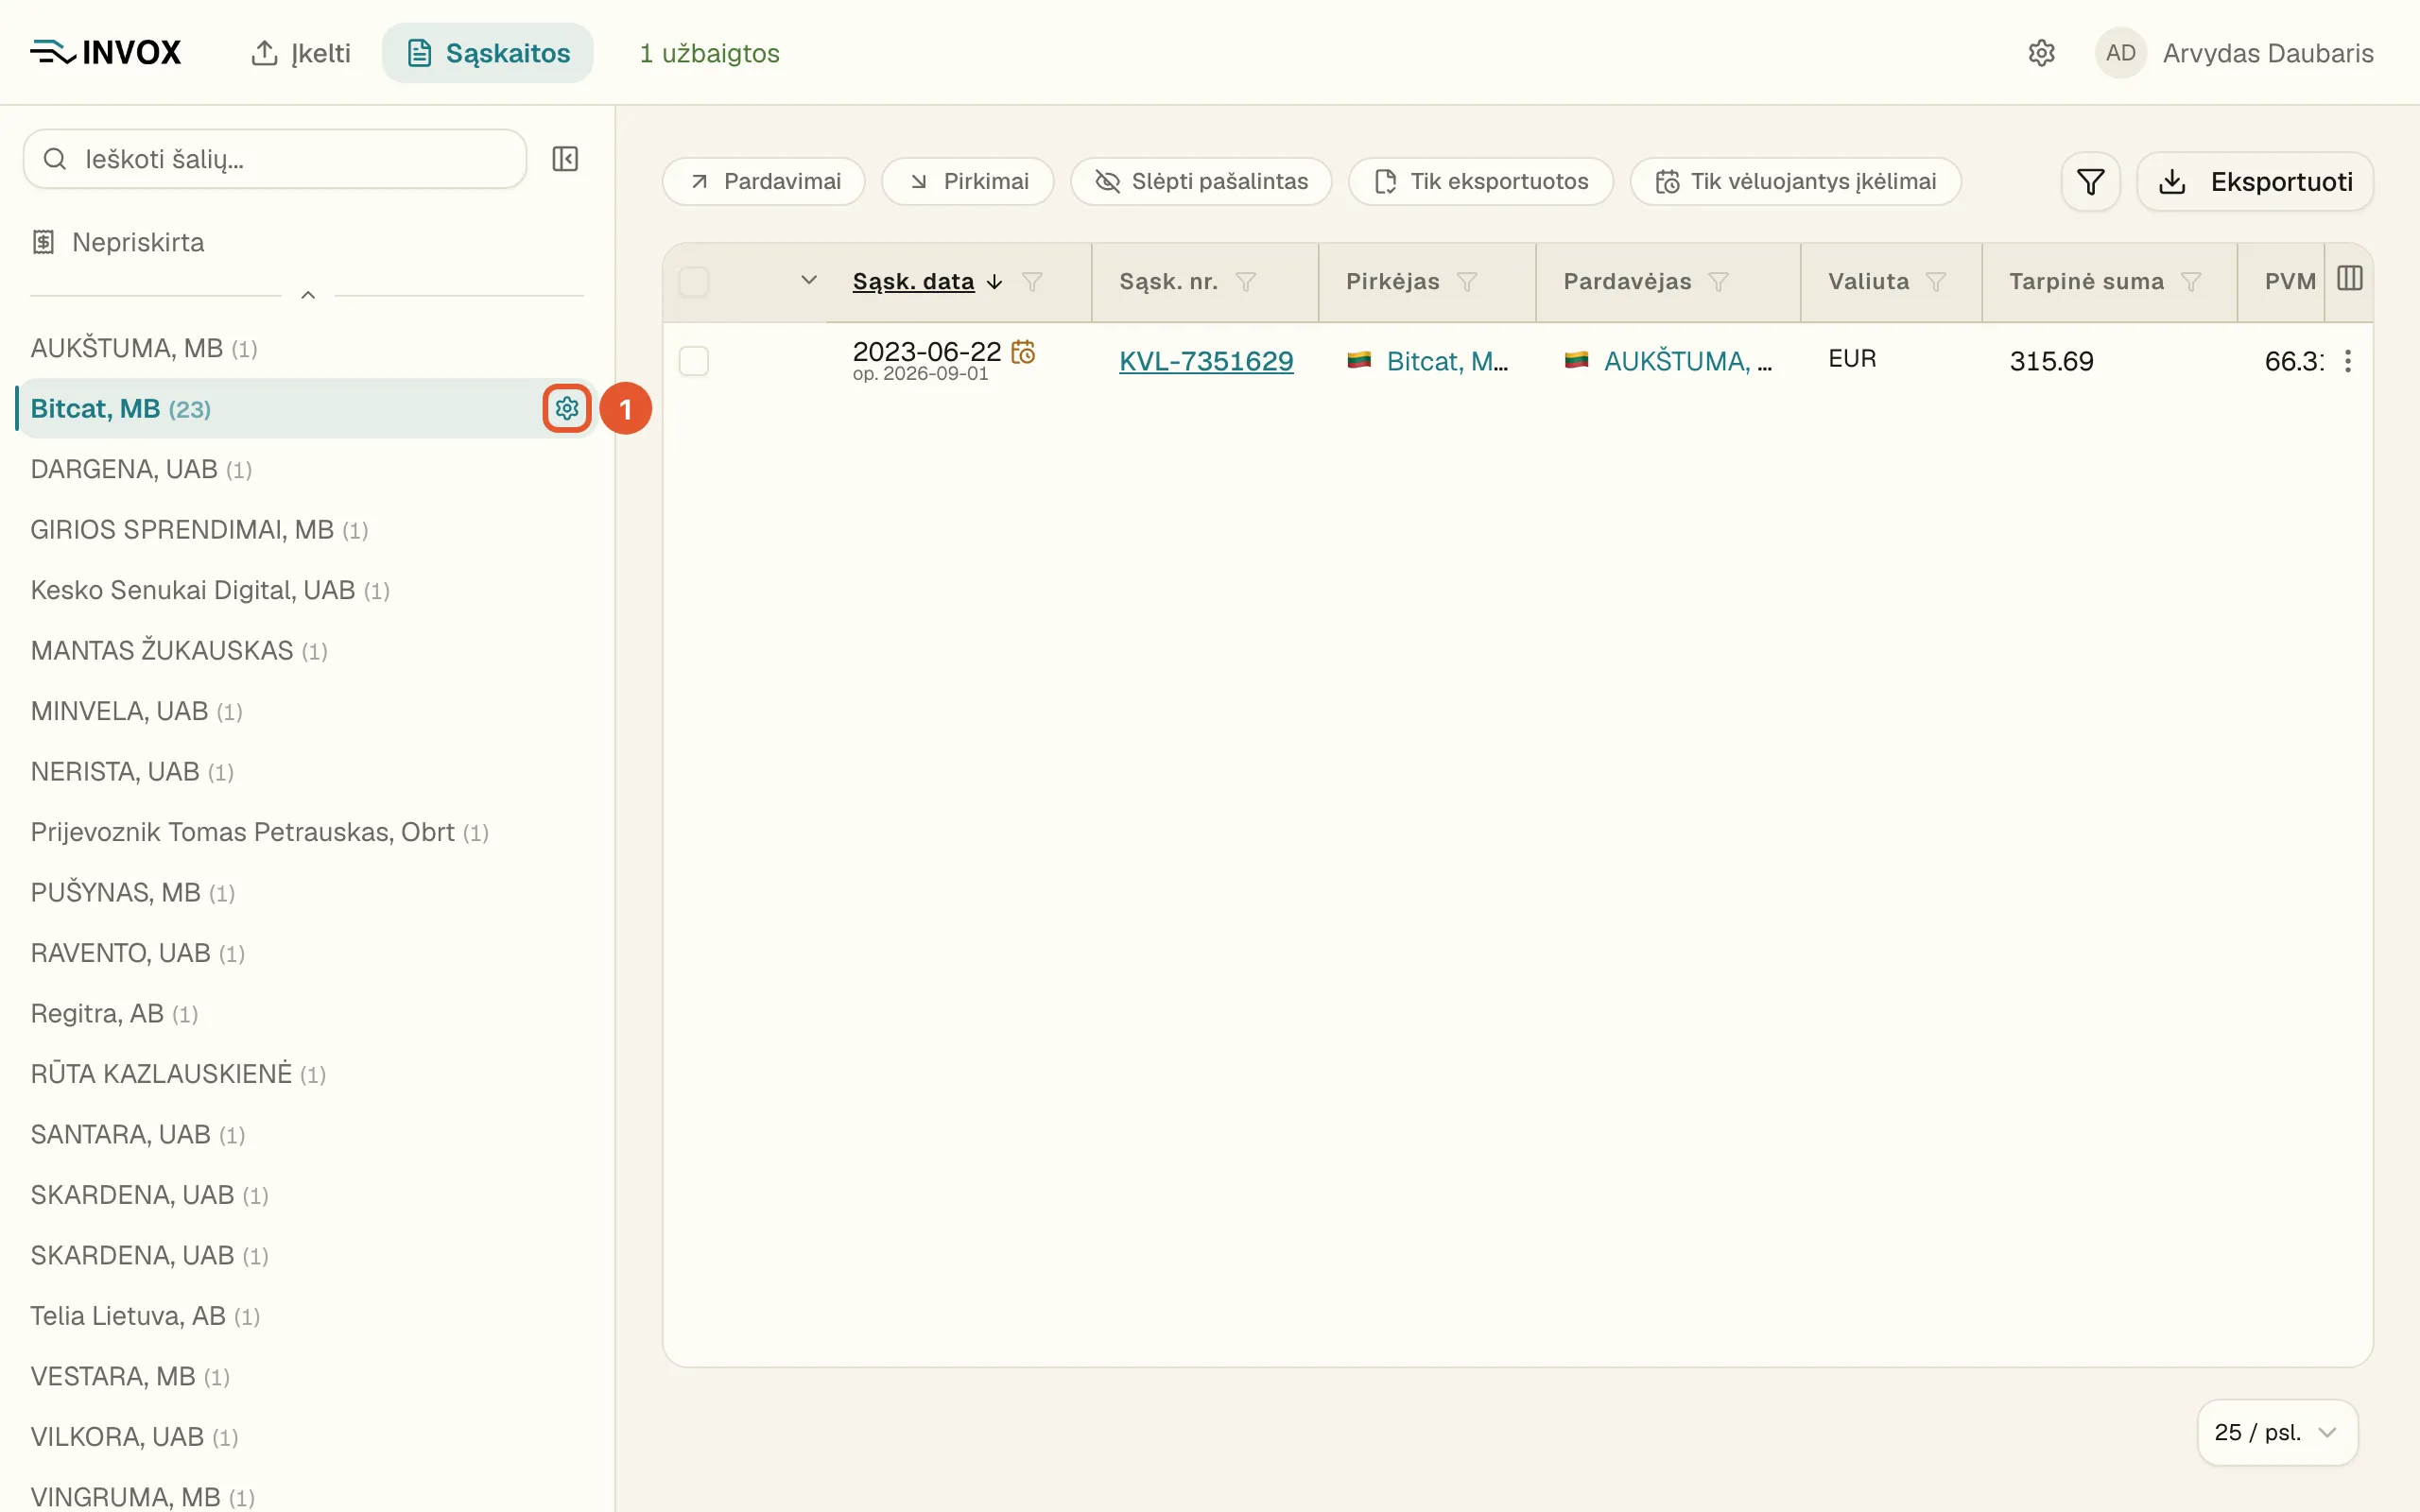This screenshot has width=2420, height=1512.
Task: Open the 25 / psl. page size dropdown
Action: coord(2277,1432)
